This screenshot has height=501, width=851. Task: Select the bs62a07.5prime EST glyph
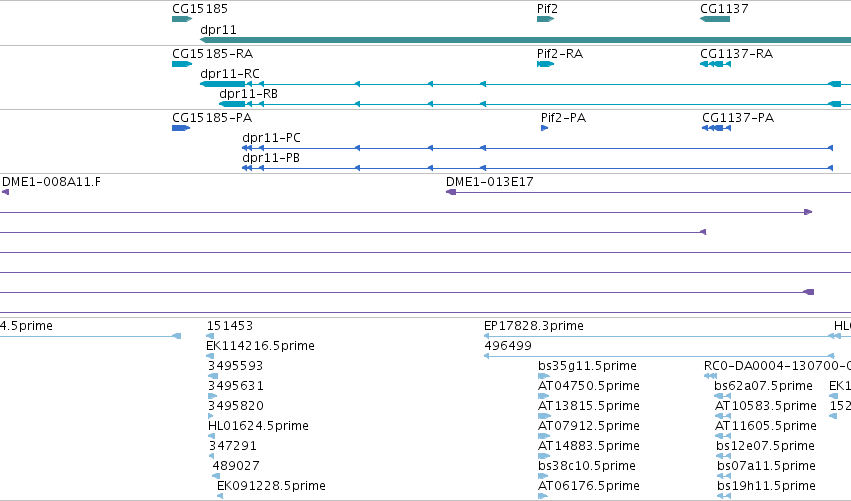point(722,396)
